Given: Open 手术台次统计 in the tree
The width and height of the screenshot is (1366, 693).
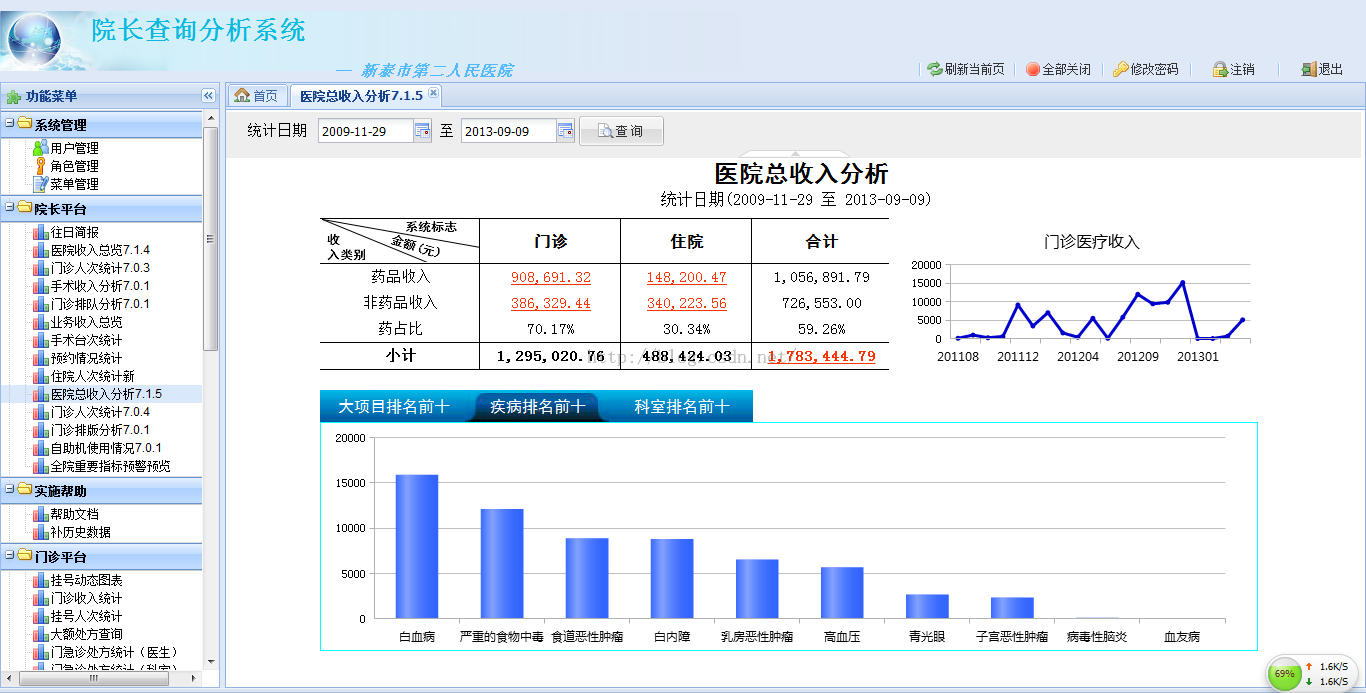Looking at the screenshot, I should click(x=86, y=340).
